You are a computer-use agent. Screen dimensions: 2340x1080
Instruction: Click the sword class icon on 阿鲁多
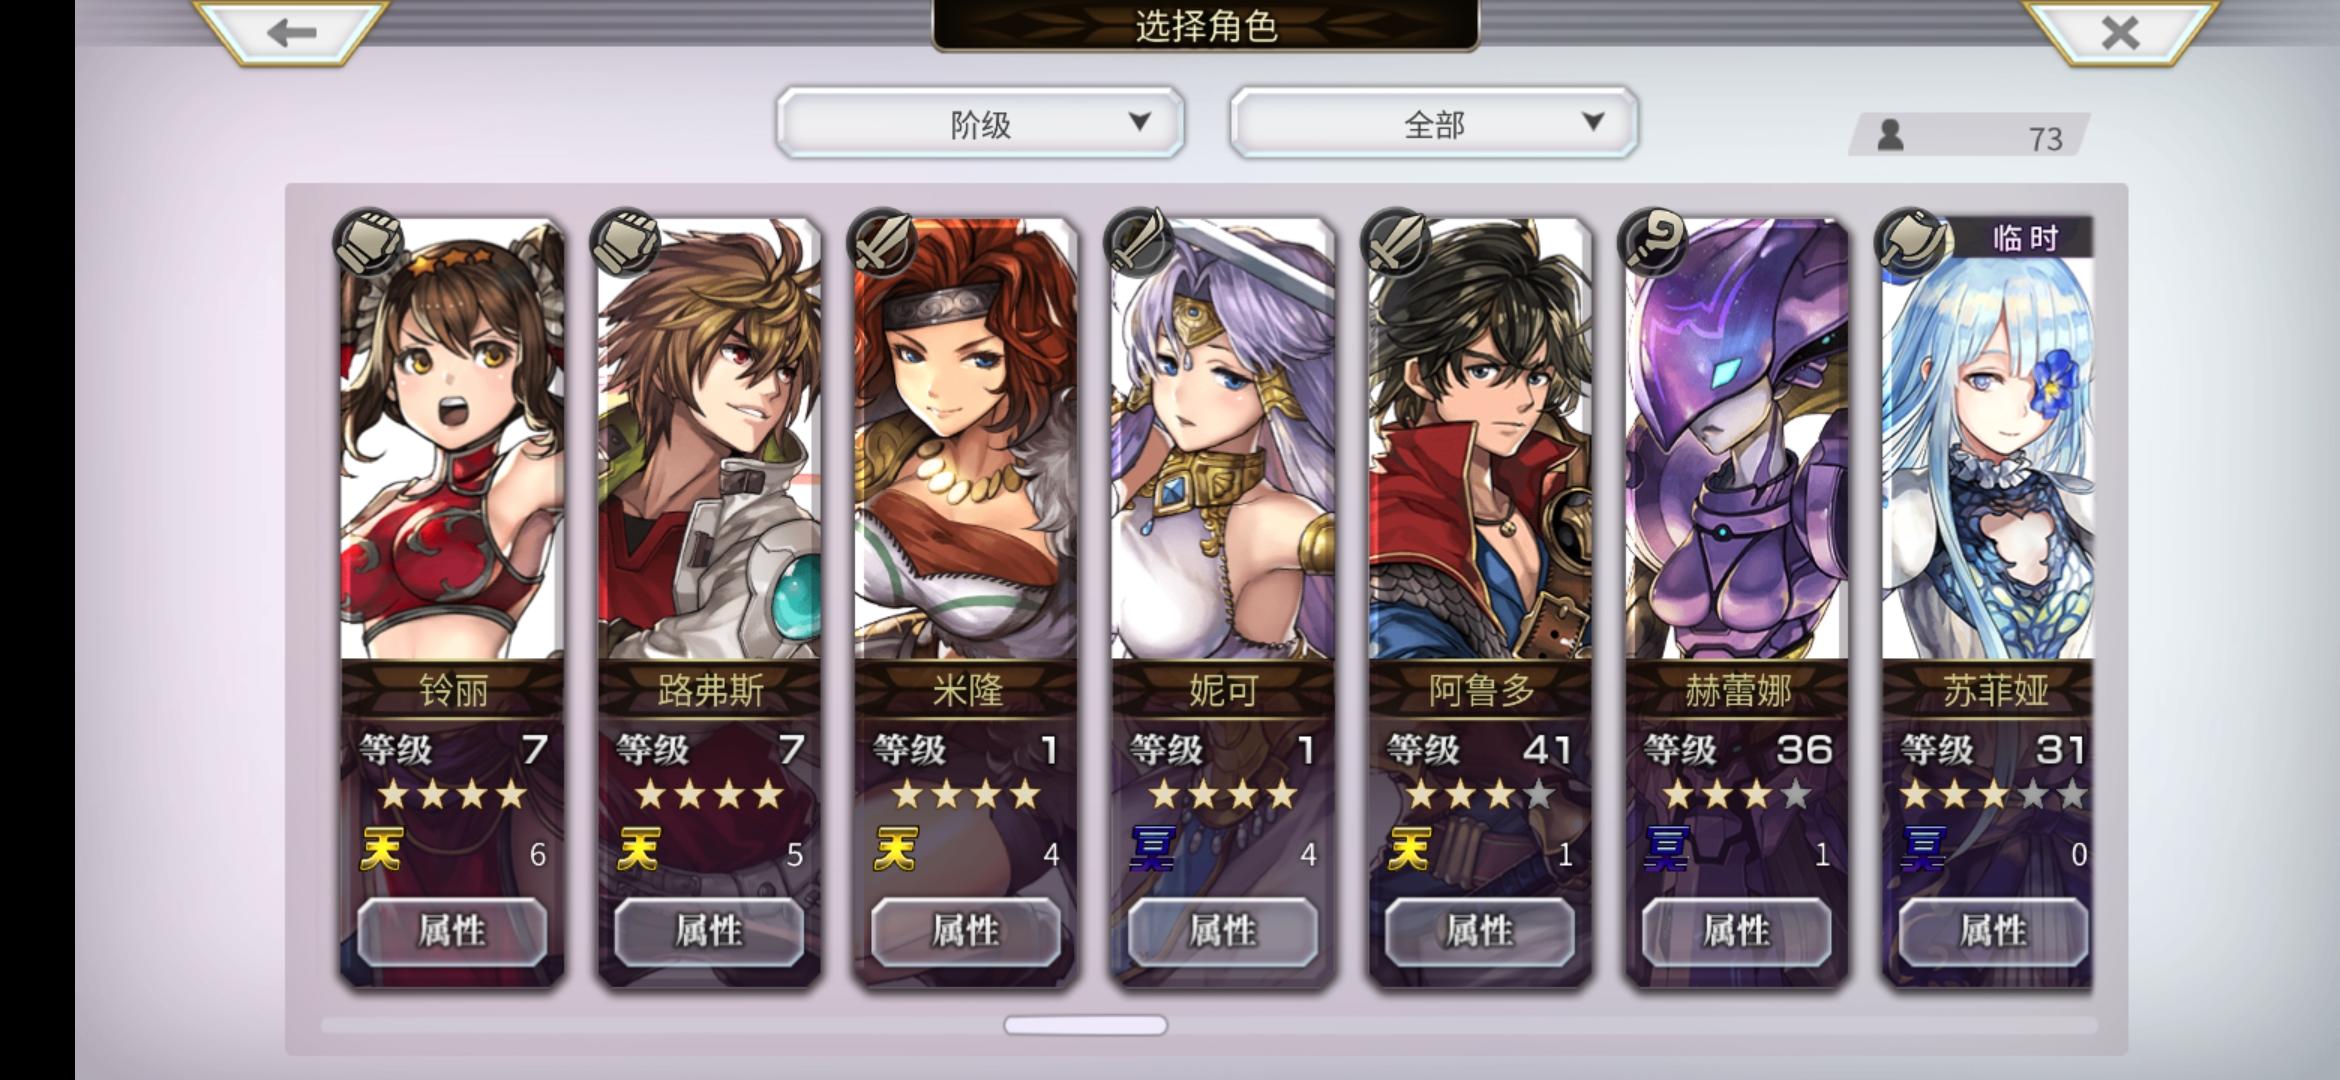tap(1396, 242)
